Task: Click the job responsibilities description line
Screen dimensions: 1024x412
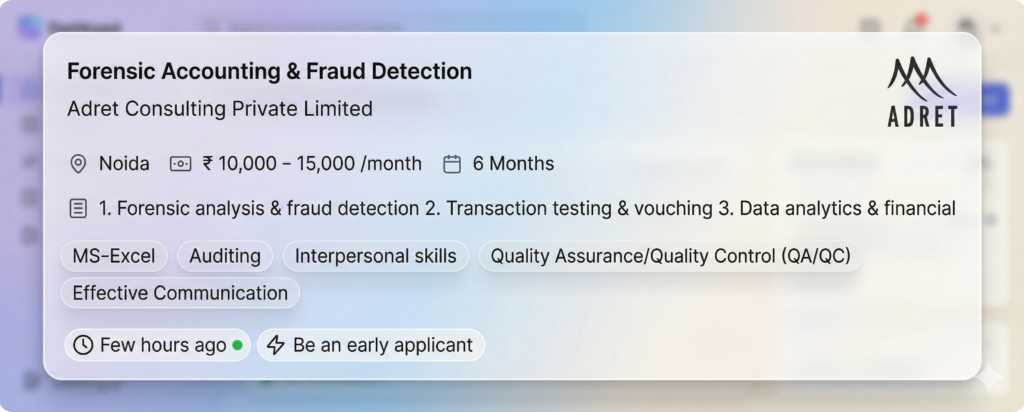Action: point(527,209)
